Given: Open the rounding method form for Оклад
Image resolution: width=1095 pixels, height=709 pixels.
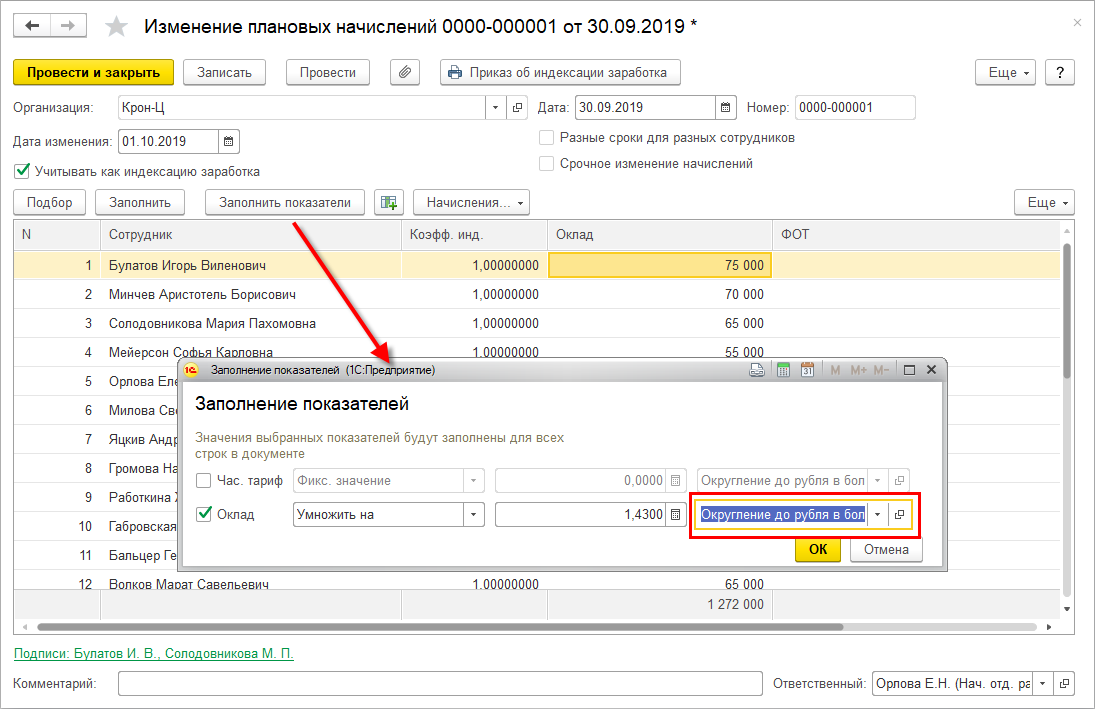Looking at the screenshot, I should click(x=899, y=514).
